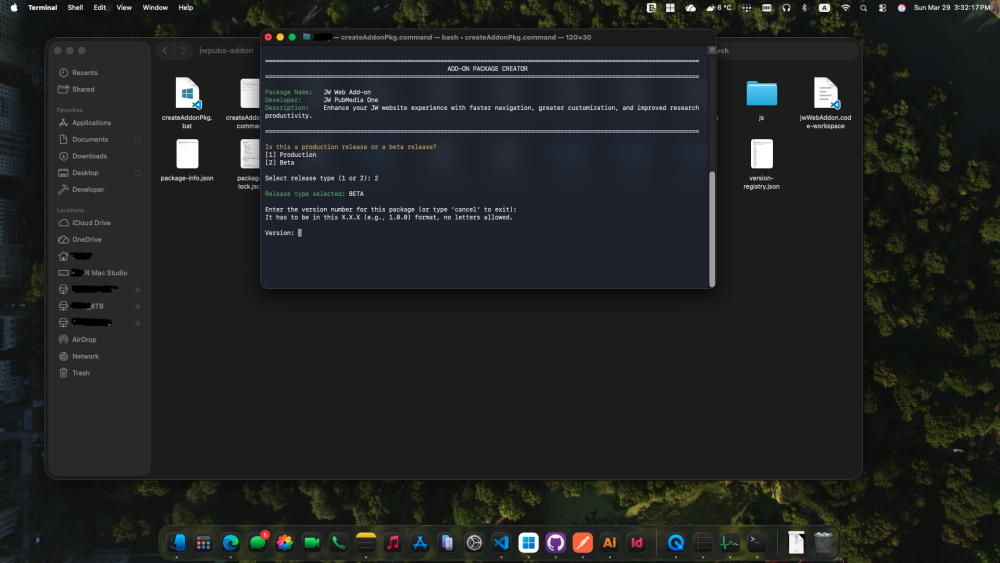Viewport: 1000px width, 563px height.
Task: Click the Version input prompt in Terminal
Action: click(299, 232)
